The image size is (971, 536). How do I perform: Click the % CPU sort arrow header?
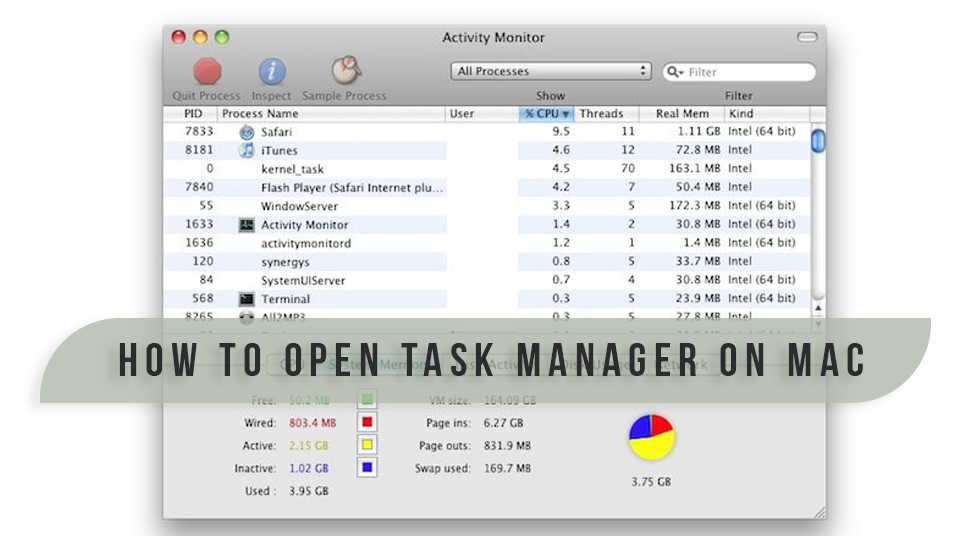click(546, 113)
